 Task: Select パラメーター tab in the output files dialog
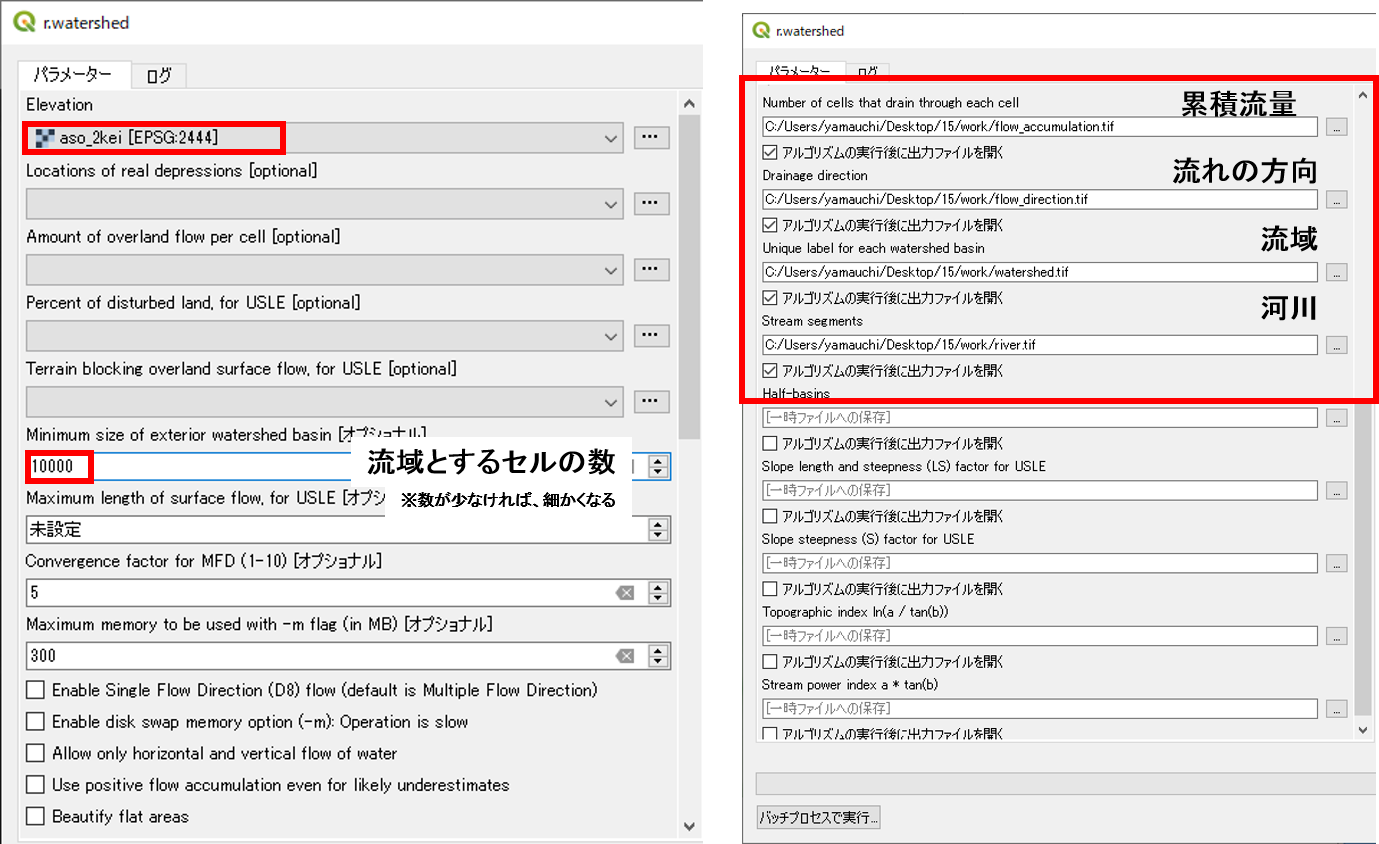pyautogui.click(x=801, y=71)
